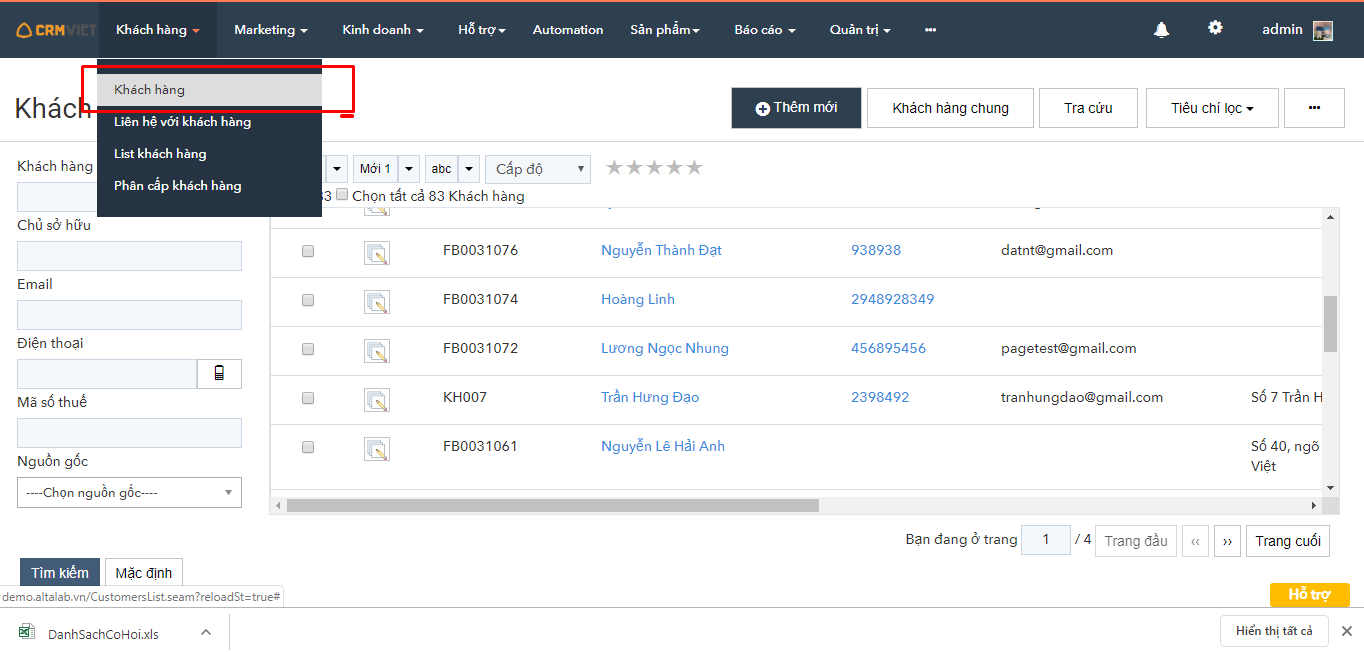Image resolution: width=1364 pixels, height=652 pixels.
Task: Open the Tiêu chí lọc dropdown
Action: tap(1212, 108)
